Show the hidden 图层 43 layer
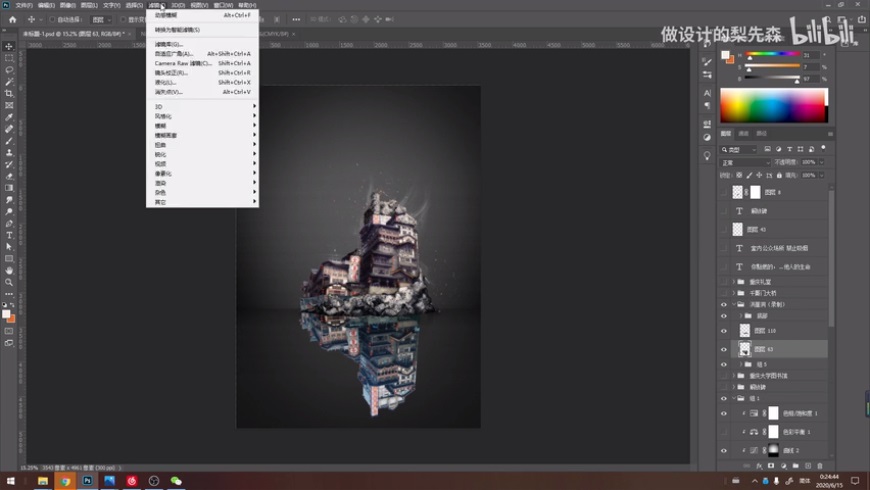The image size is (870, 490). click(x=724, y=229)
